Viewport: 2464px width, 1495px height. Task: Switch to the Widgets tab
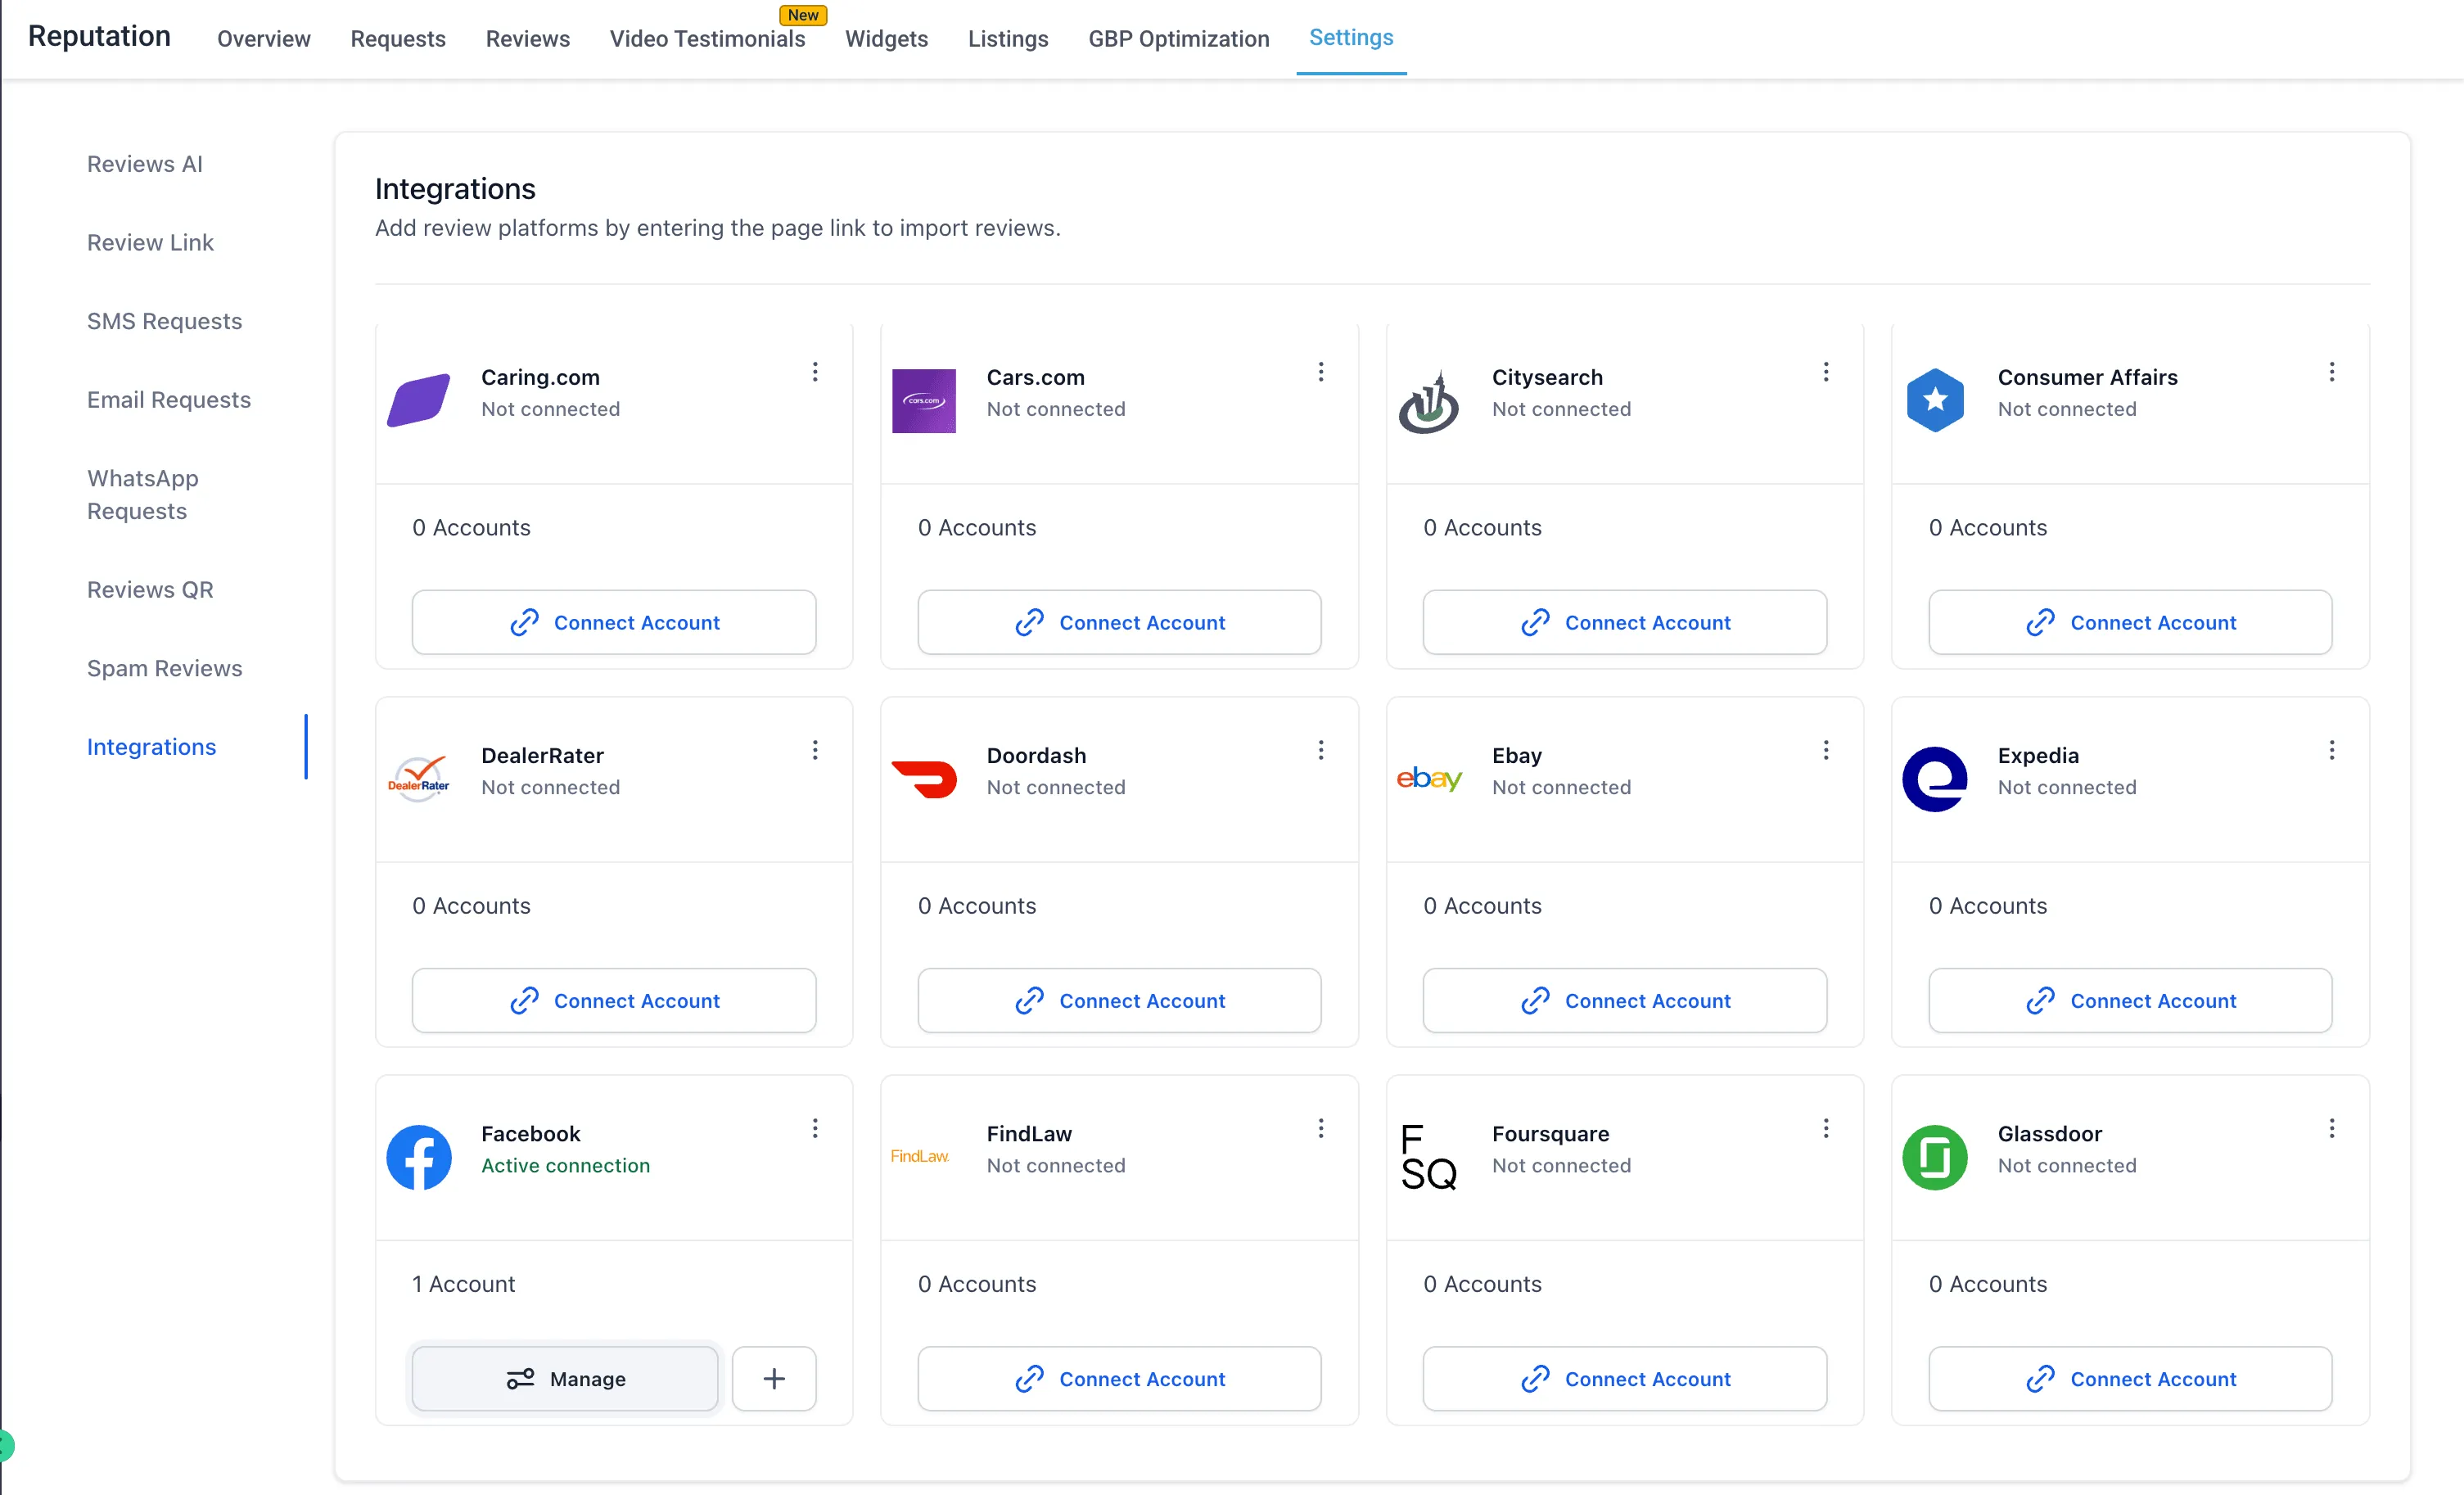coord(886,38)
